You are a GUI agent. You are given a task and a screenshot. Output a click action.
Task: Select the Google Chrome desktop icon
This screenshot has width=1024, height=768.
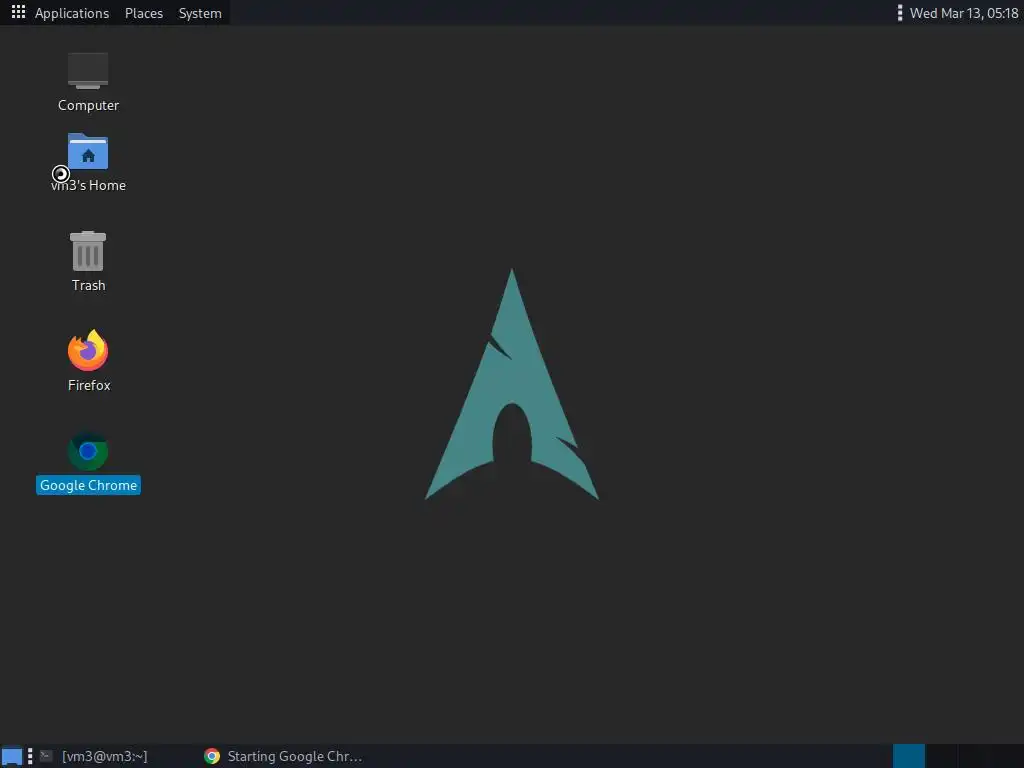(88, 451)
